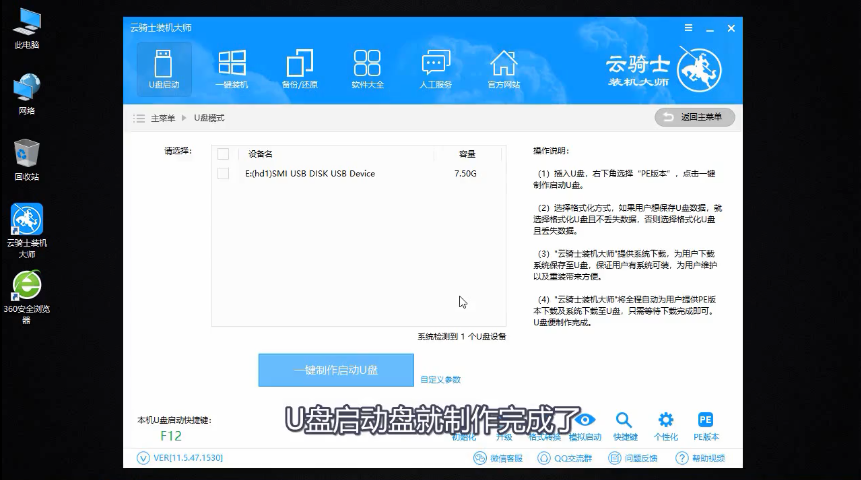
Task: Open 网络 desktop icon
Action: 26,94
